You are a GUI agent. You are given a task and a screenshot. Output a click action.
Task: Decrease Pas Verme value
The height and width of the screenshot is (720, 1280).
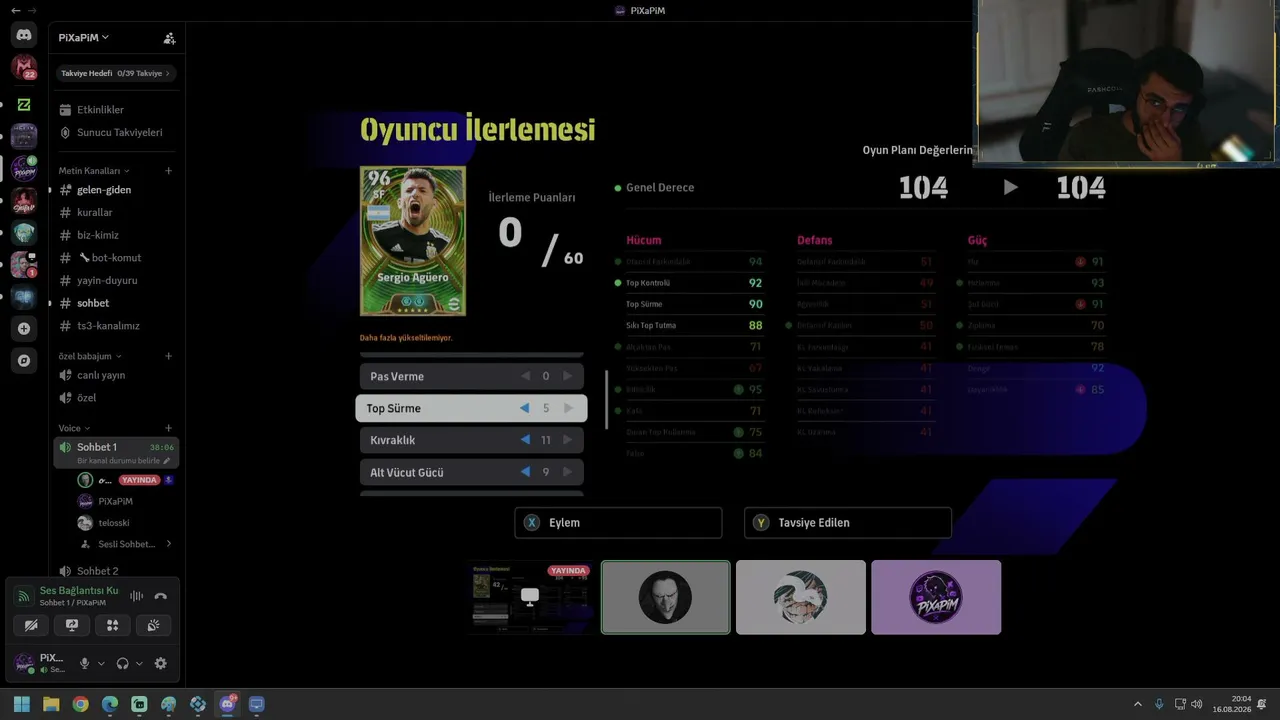[526, 377]
